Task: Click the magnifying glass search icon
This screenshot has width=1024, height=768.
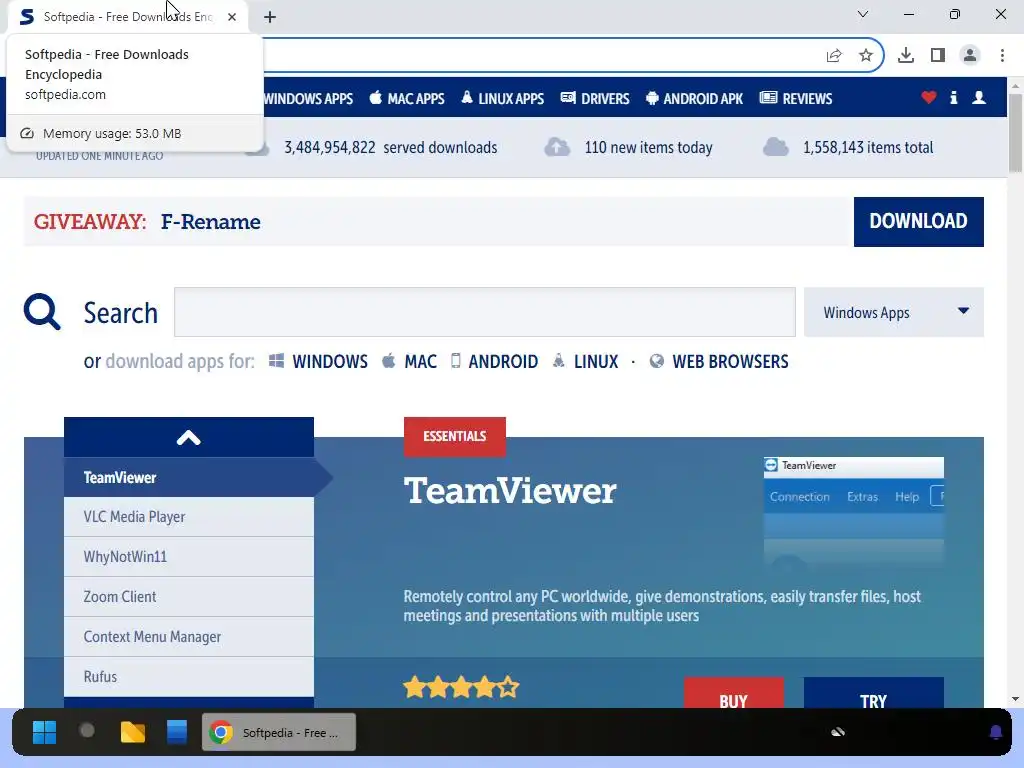Action: (42, 312)
